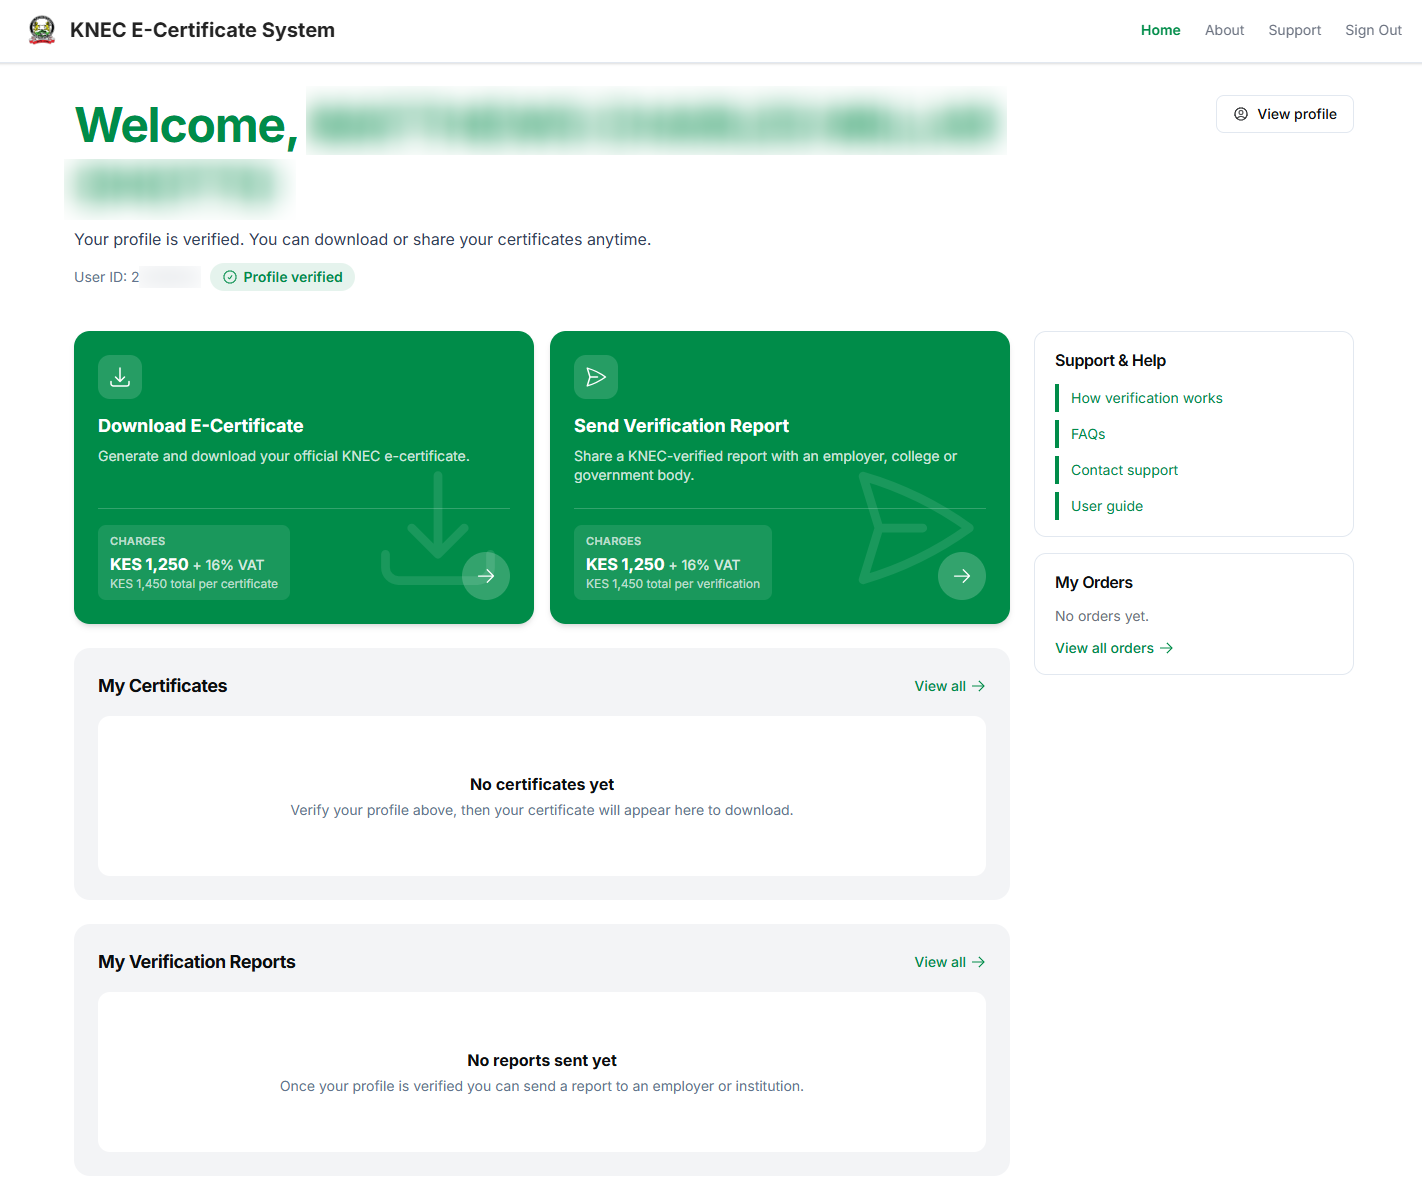The height and width of the screenshot is (1189, 1422).
Task: Click 'Your profile is verified' message
Action: coord(363,240)
